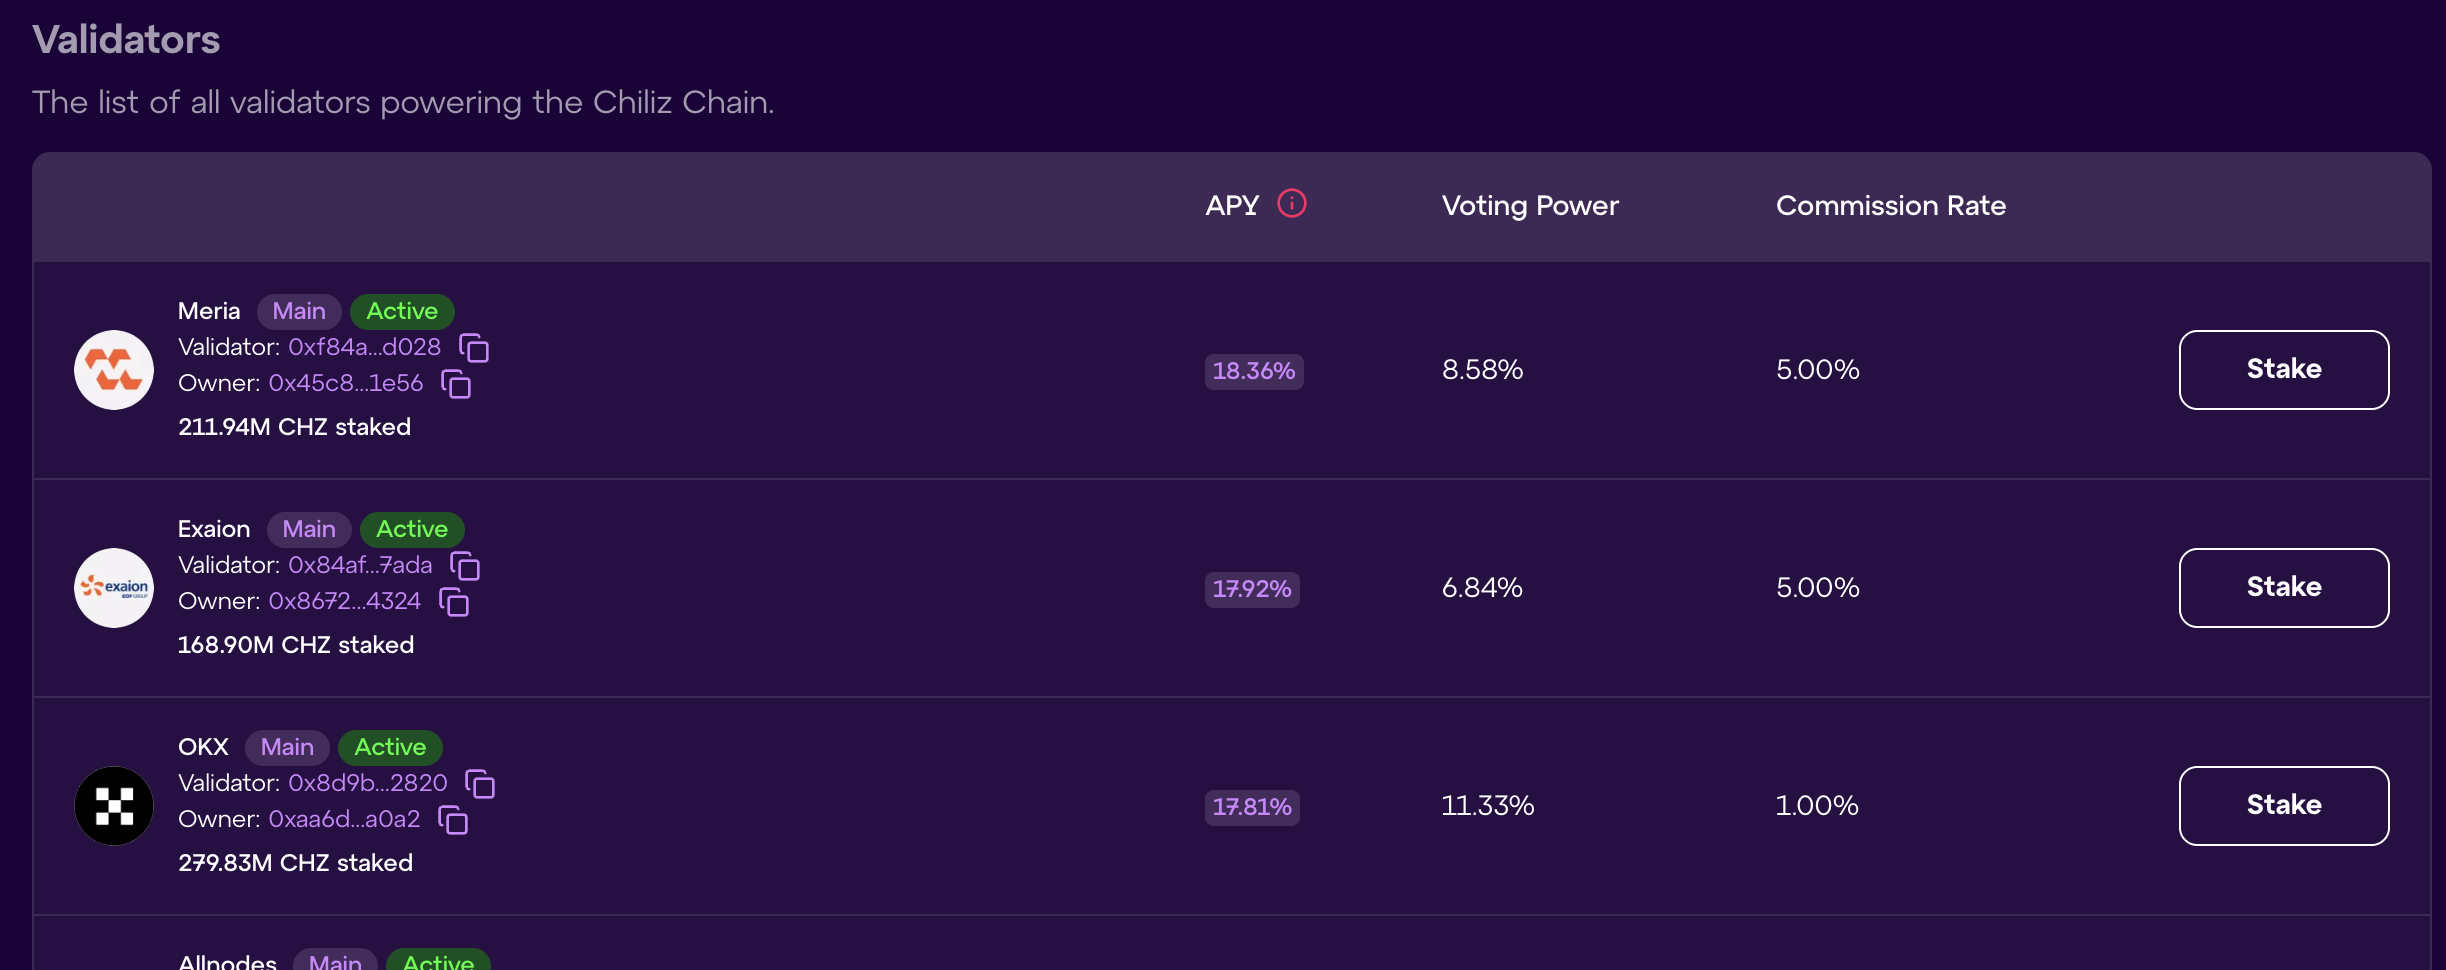Open Exaion owner address 0x8672...4324
Viewport: 2446px width, 970px height.
(x=344, y=601)
